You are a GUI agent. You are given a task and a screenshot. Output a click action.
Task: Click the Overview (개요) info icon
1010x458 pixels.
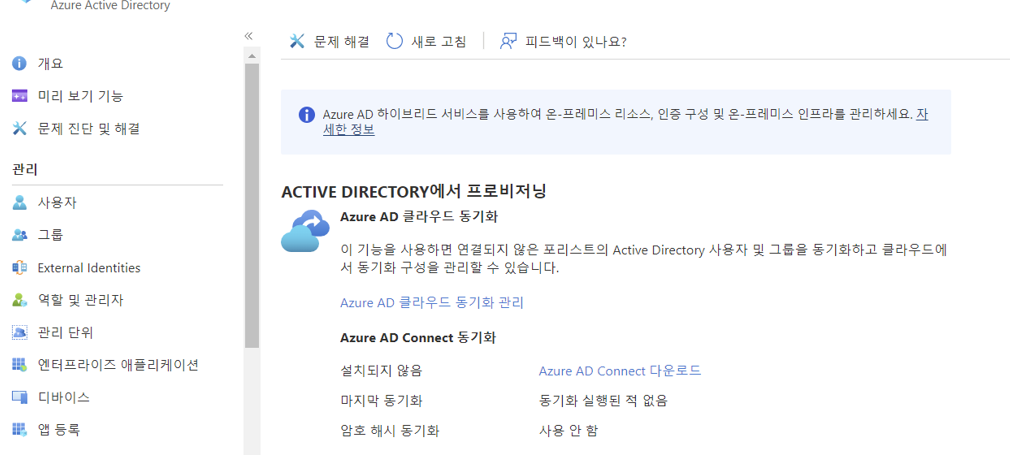[20, 63]
